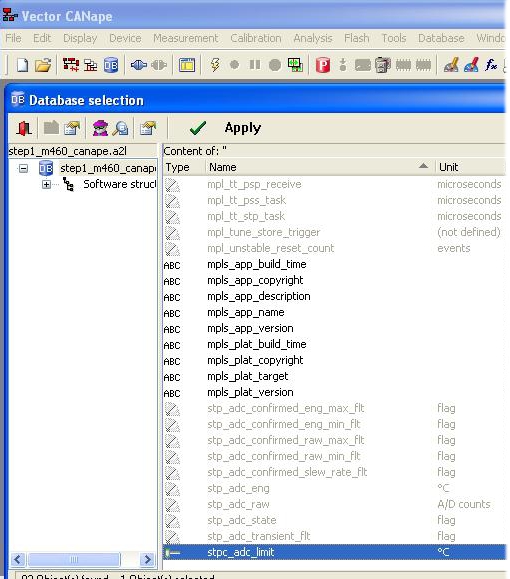This screenshot has width=510, height=579.
Task: Click the search magnifier icon in Database selection
Action: 120,128
